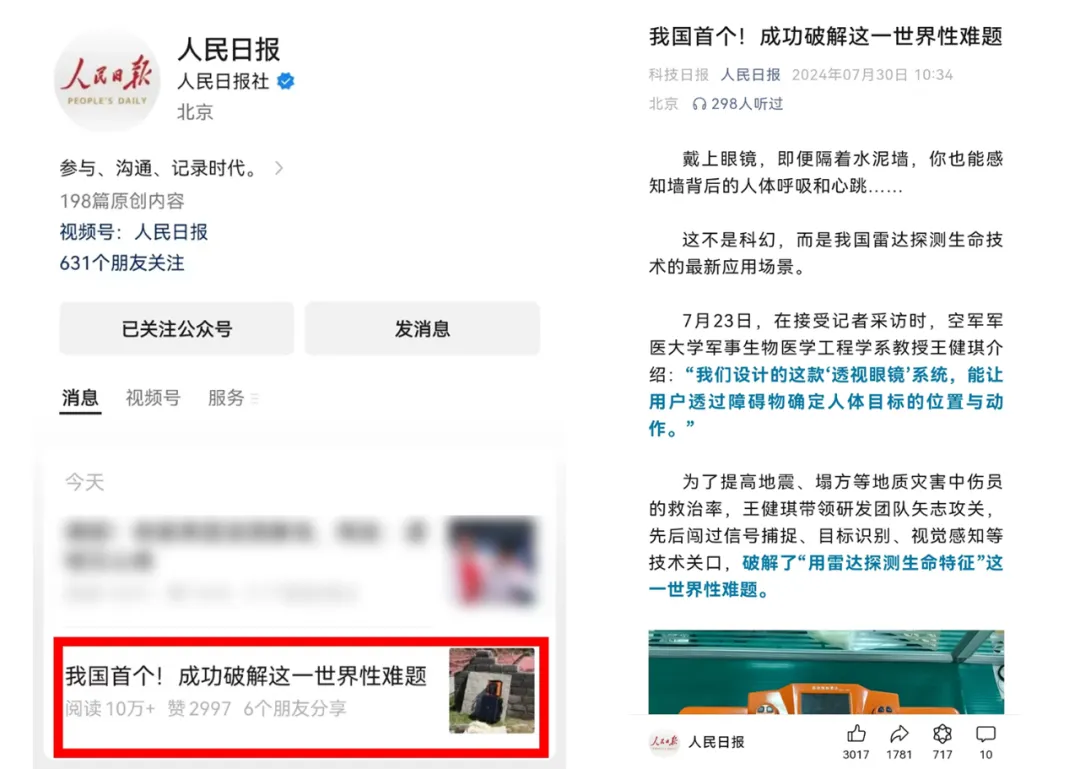
Task: Expand the account description chevron
Action: click(278, 168)
